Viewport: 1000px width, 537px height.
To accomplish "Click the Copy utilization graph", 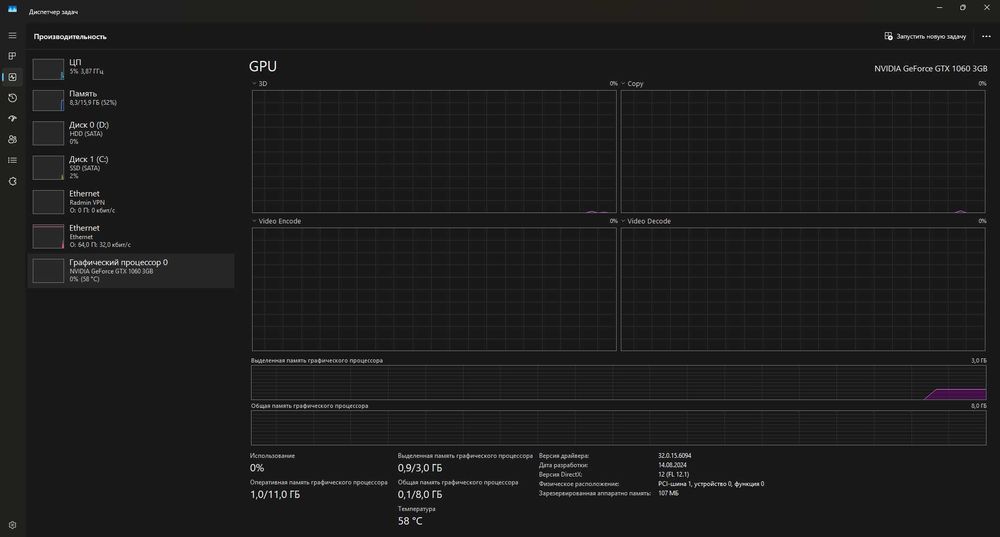I will (803, 151).
